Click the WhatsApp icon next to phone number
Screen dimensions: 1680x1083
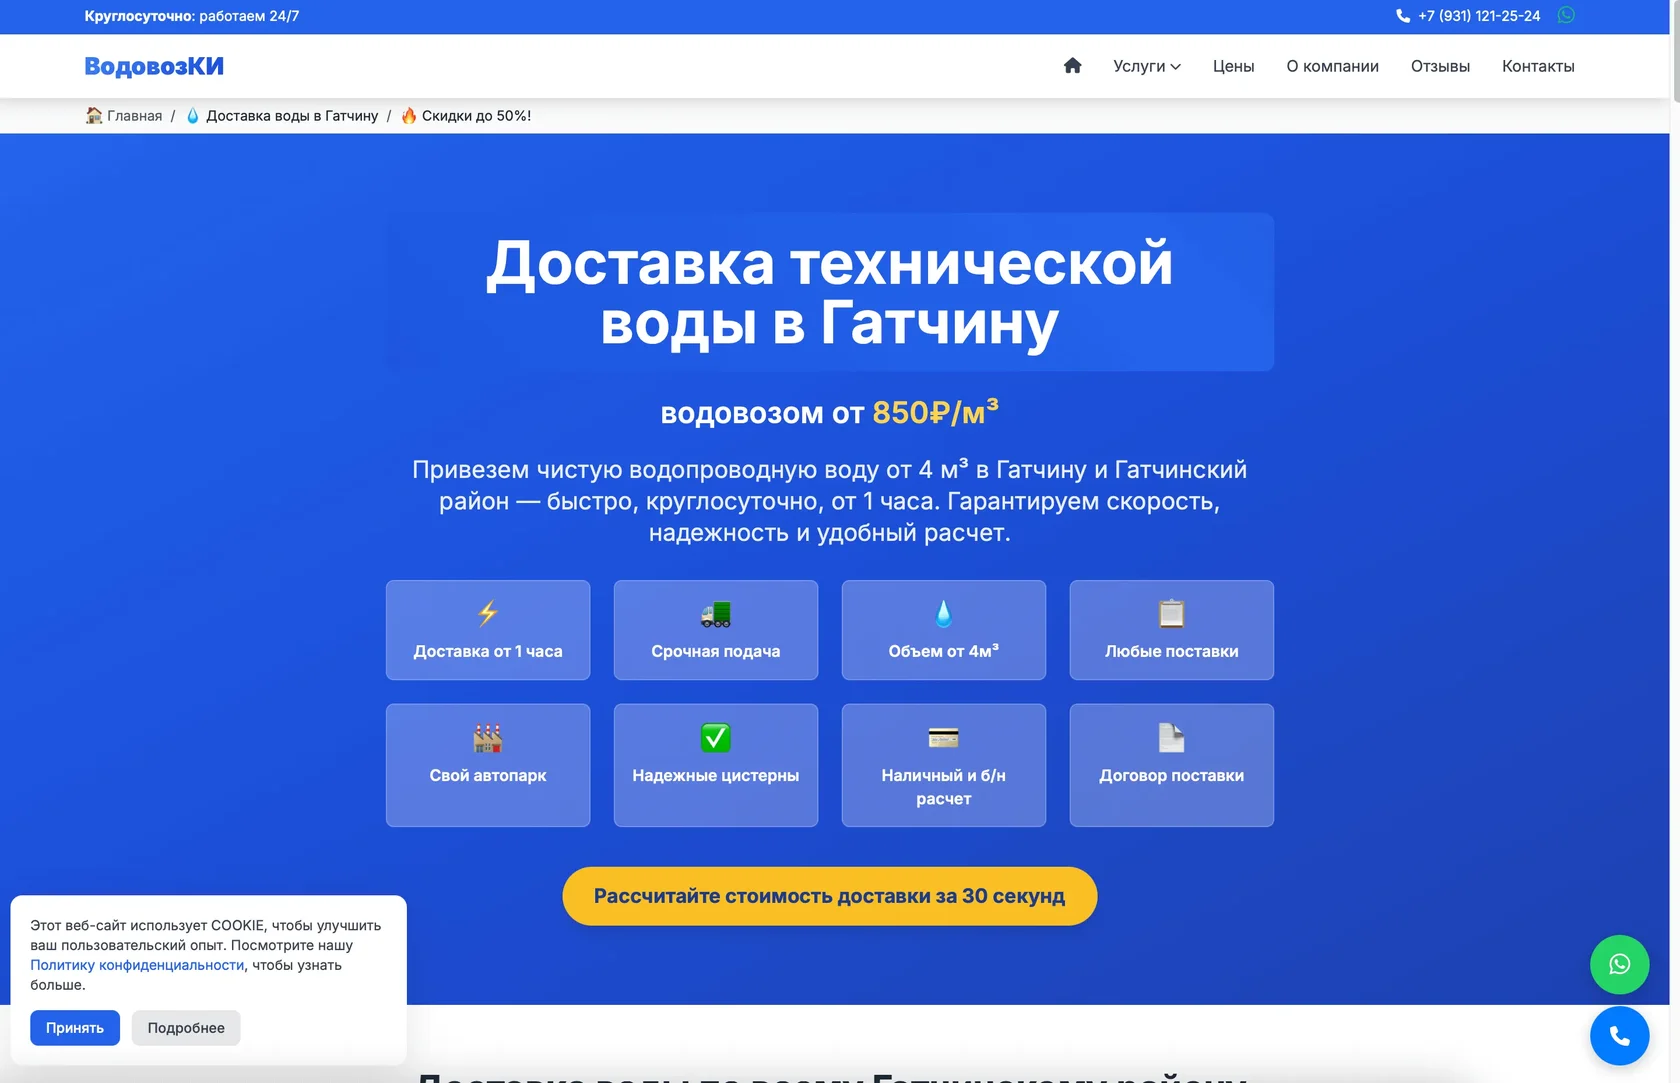1564,15
